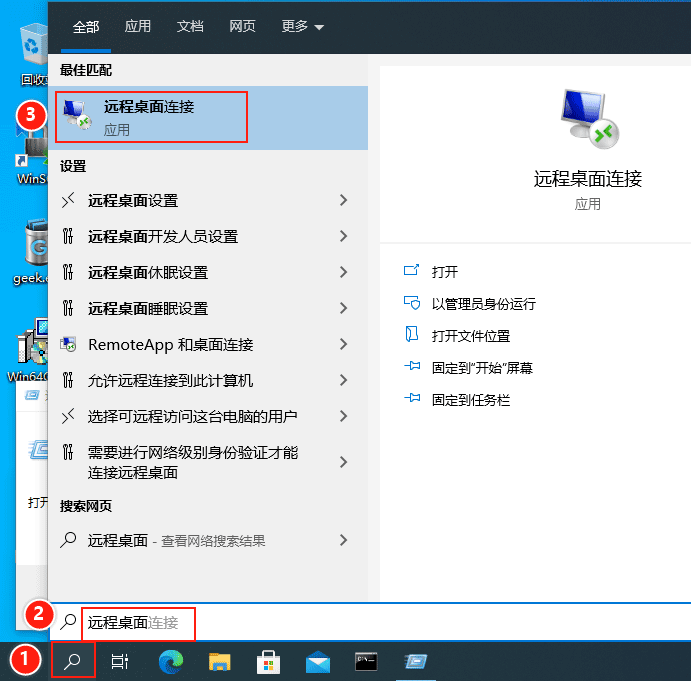The height and width of the screenshot is (681, 691).
Task: Click the 远程桌面连接 title in preview pane
Action: (x=588, y=179)
